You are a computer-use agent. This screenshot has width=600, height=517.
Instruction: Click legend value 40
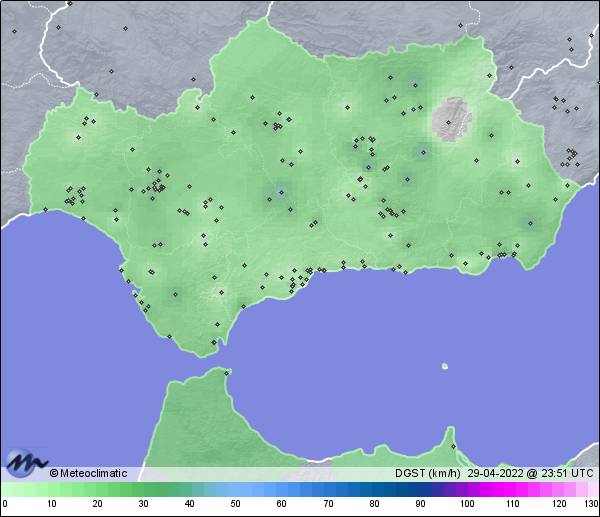pos(189,503)
